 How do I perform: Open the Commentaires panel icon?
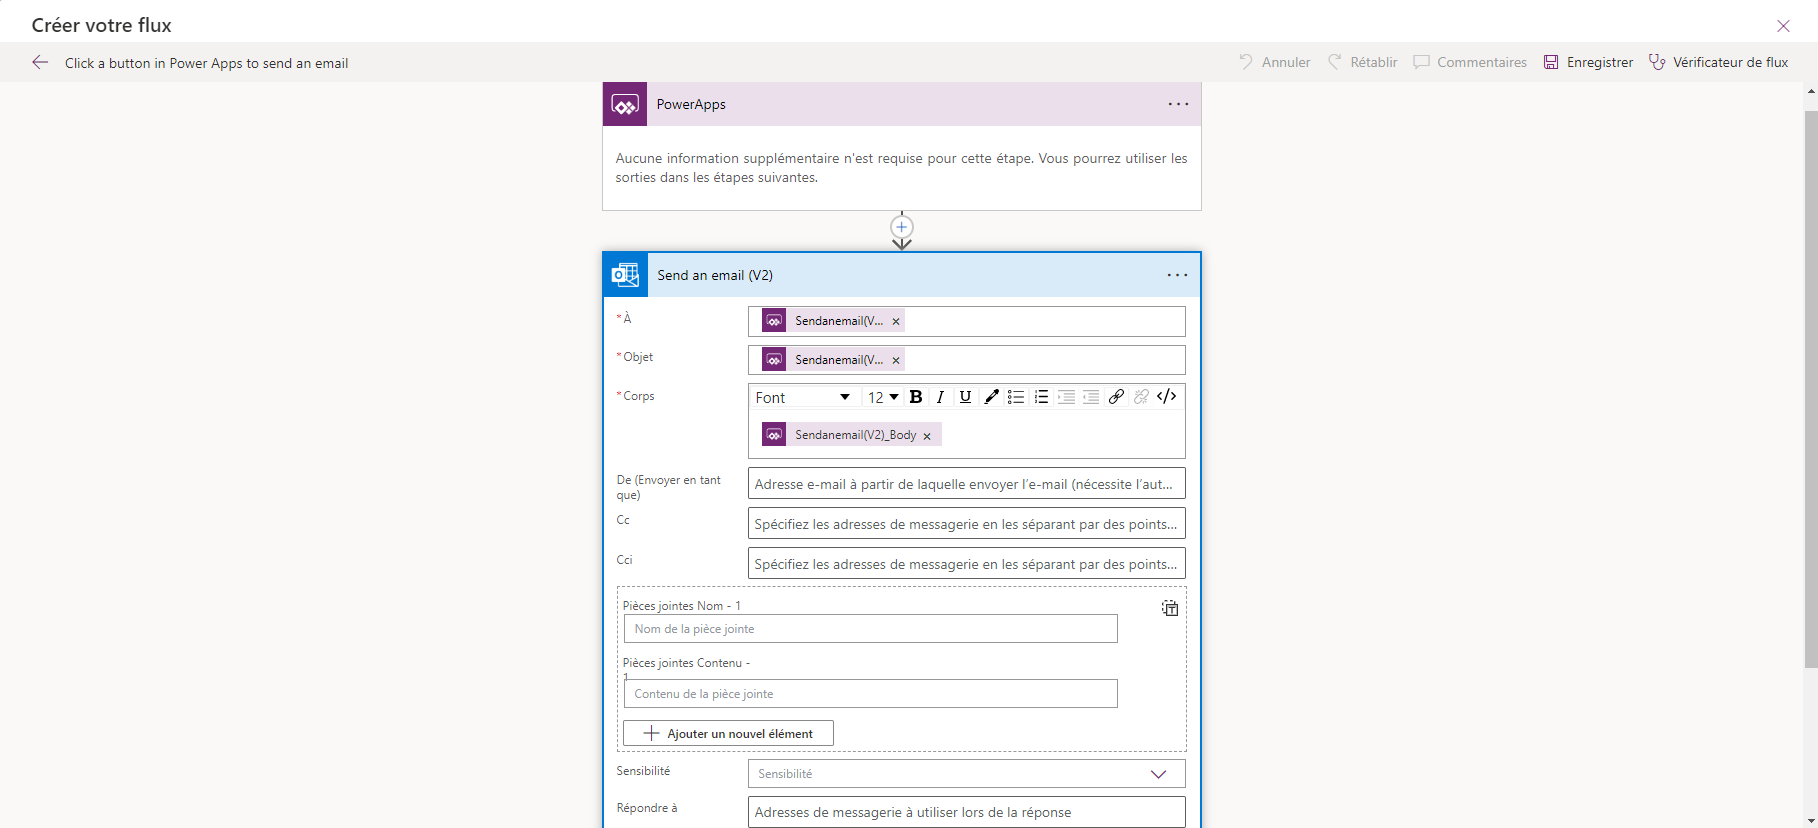pos(1421,62)
